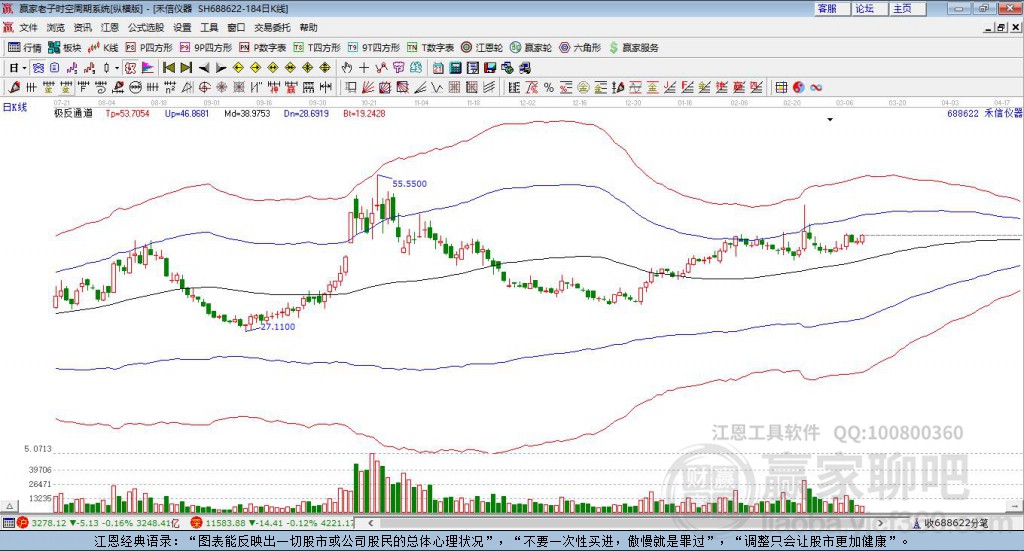Click the small black triangle marker above chart
This screenshot has height=551, width=1024.
coord(830,119)
